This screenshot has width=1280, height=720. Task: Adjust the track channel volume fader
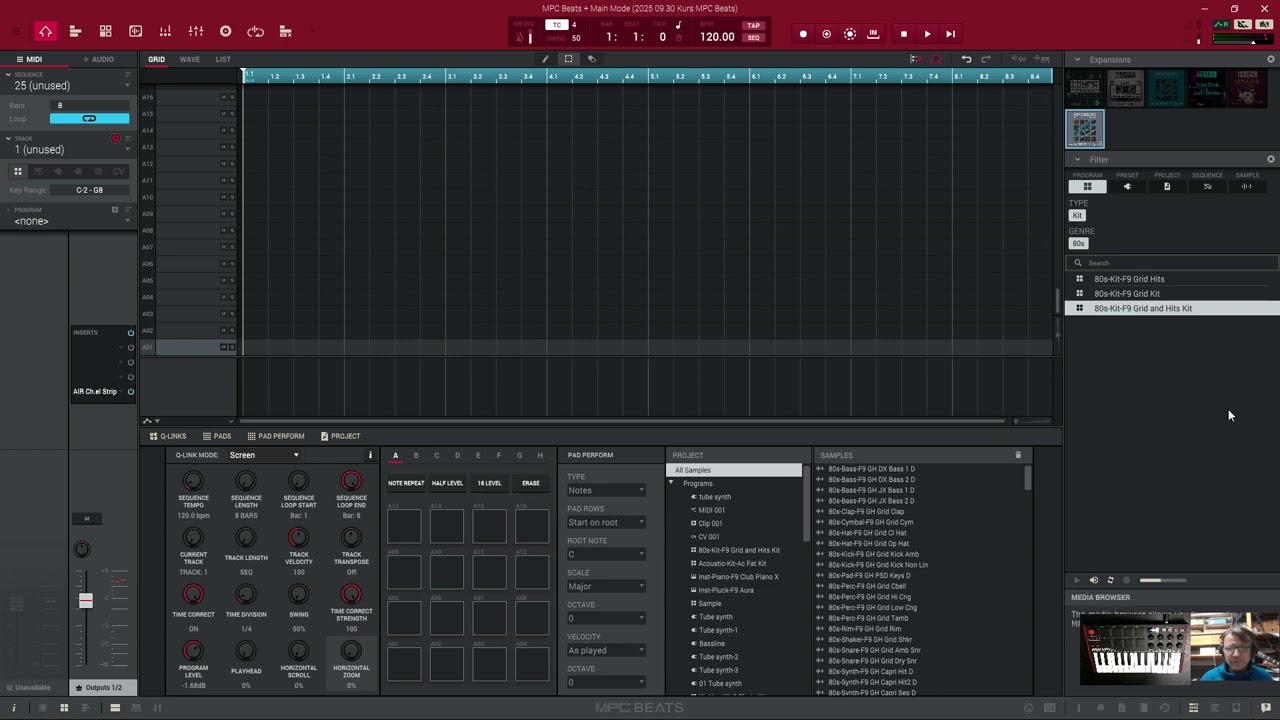(85, 600)
